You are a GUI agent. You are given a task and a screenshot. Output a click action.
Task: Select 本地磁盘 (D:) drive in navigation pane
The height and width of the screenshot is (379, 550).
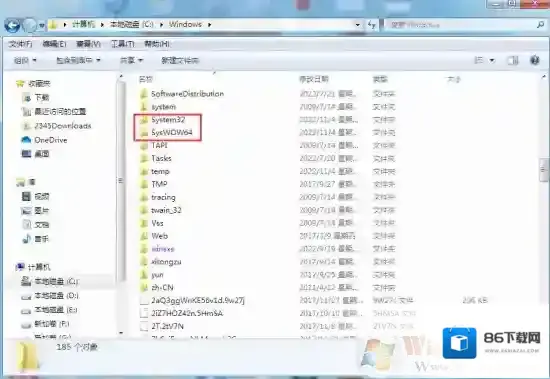click(56, 295)
